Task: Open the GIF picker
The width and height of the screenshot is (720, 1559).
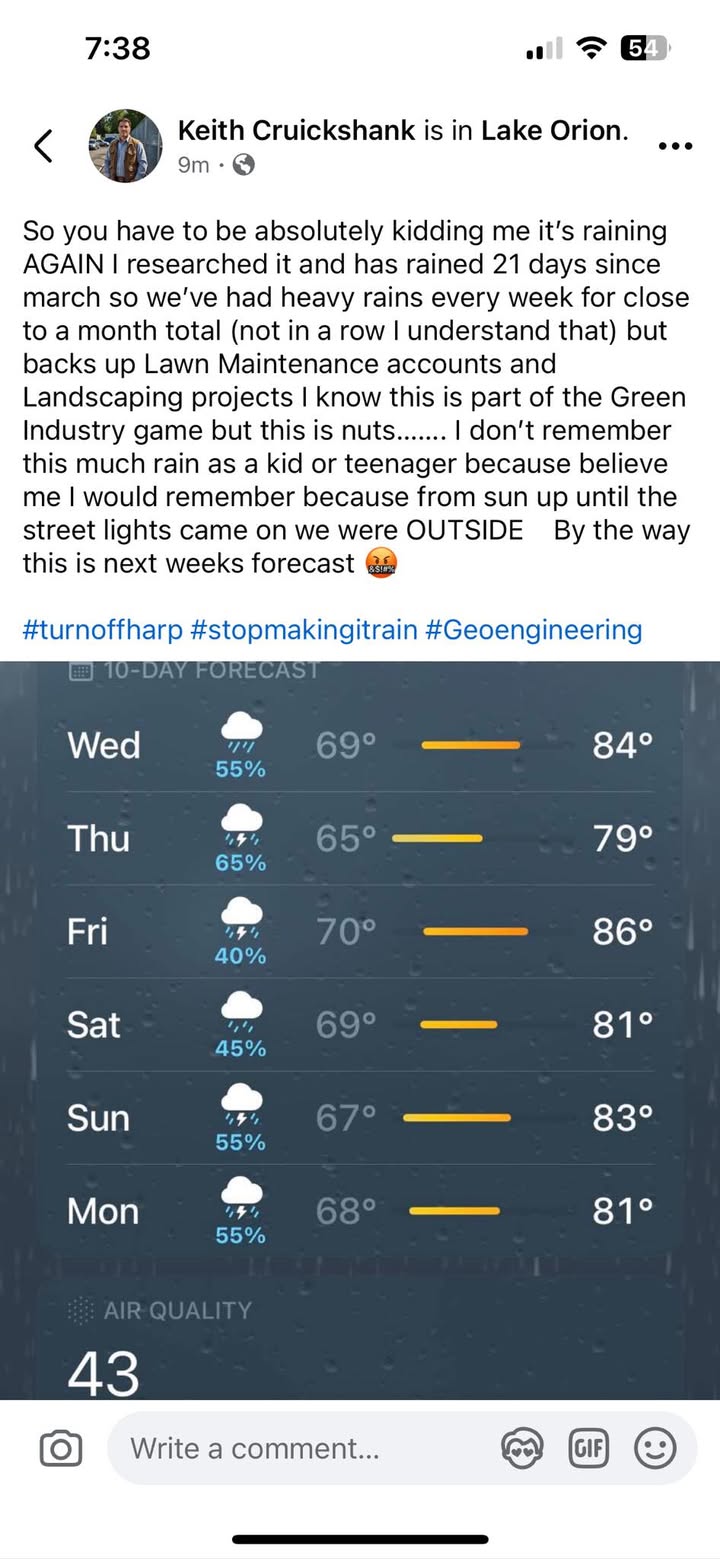Action: (588, 1448)
